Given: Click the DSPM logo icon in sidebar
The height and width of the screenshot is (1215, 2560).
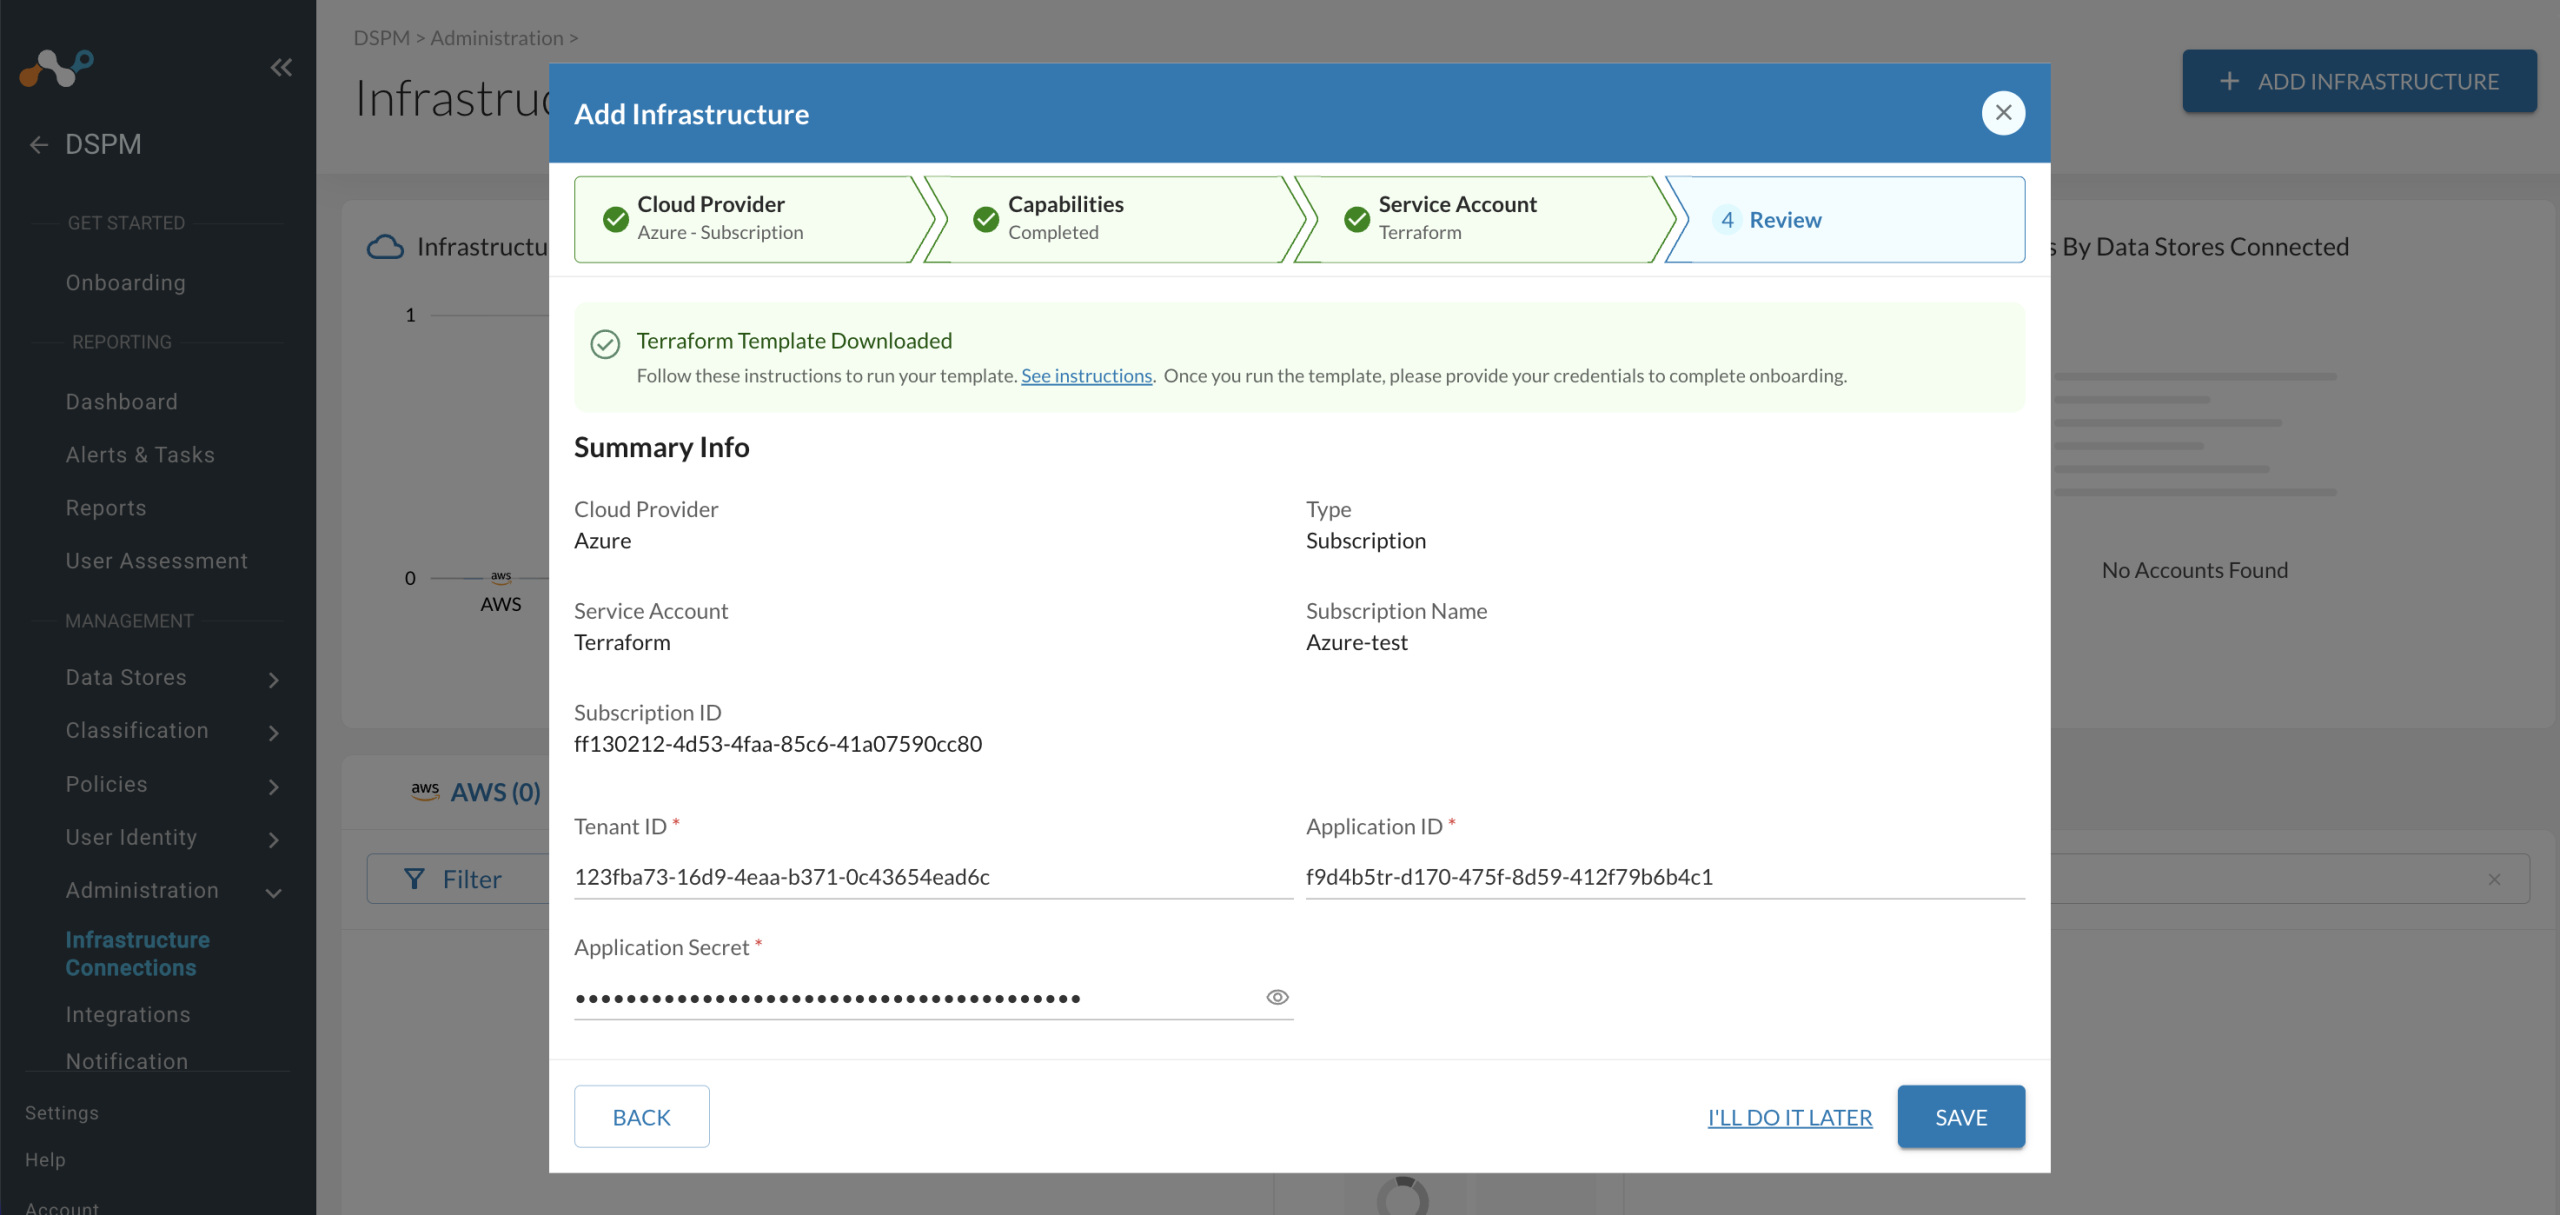Looking at the screenshot, I should point(56,68).
